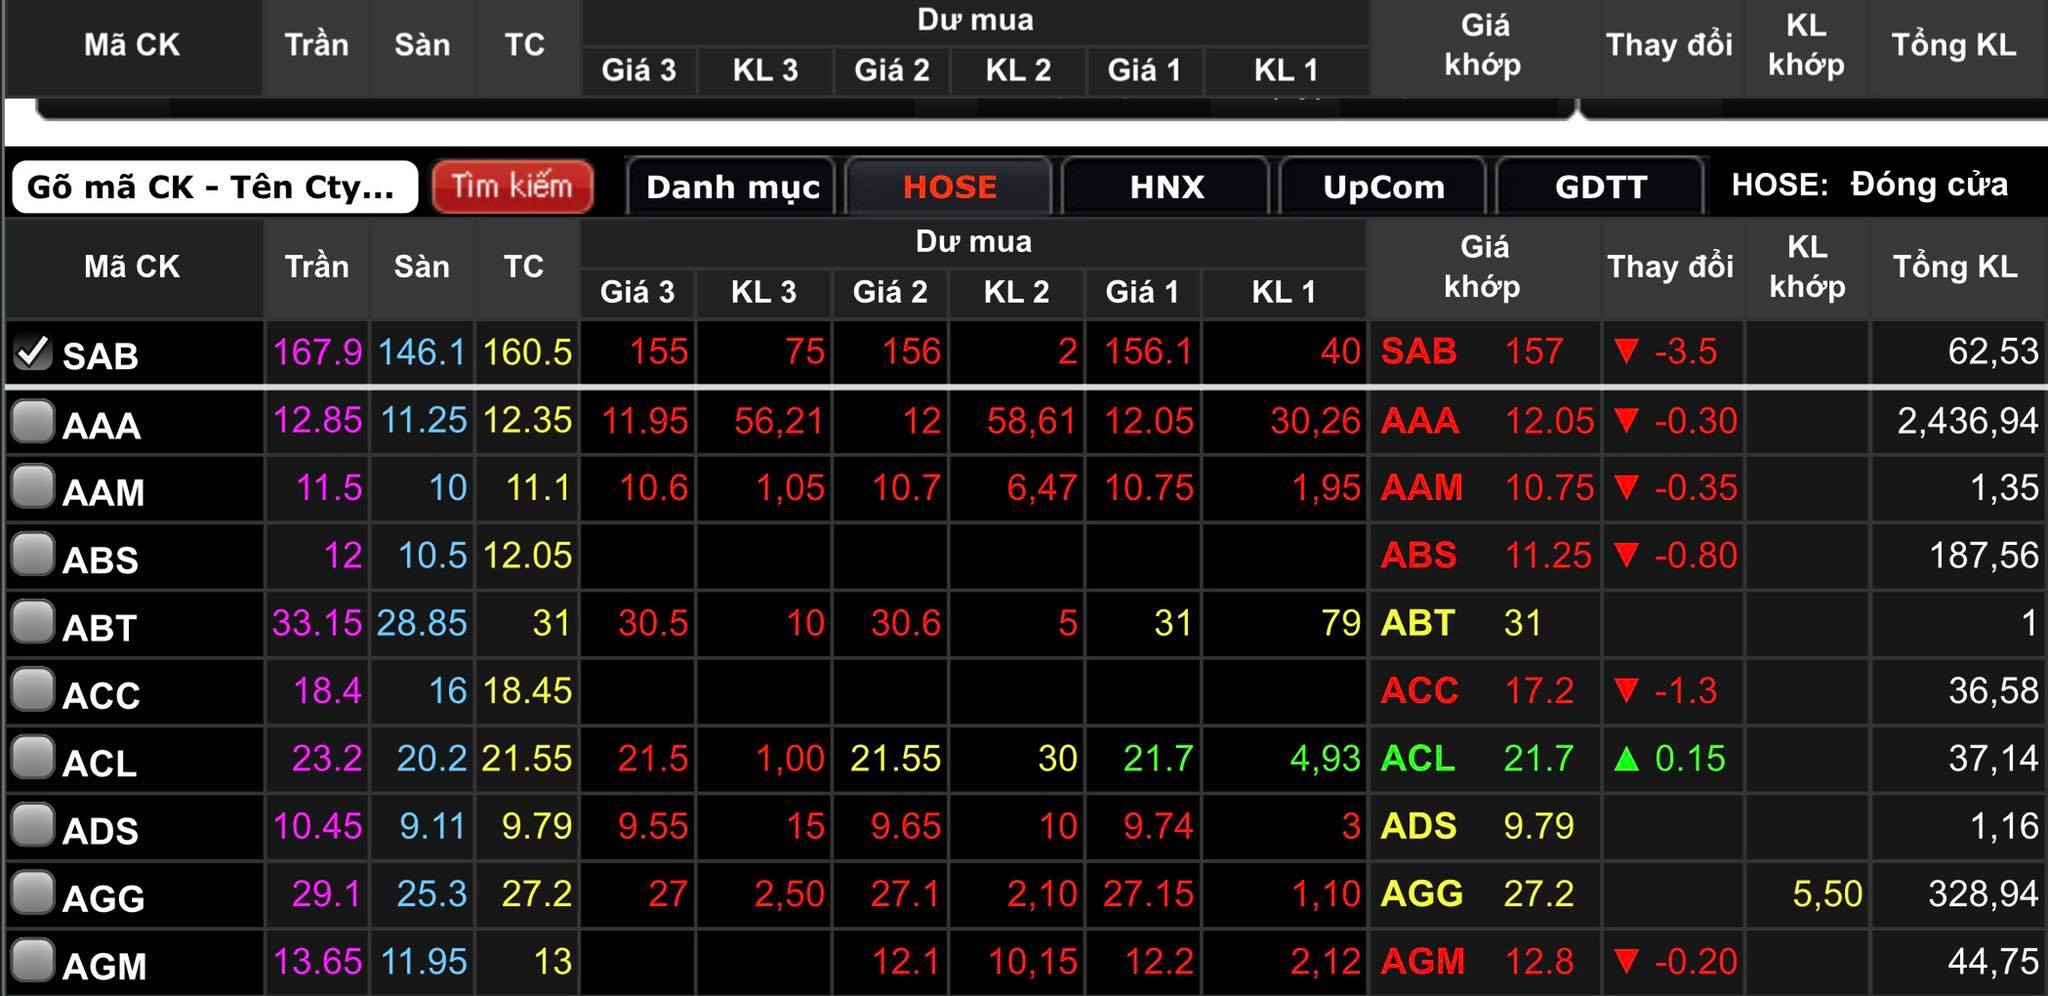2048x996 pixels.
Task: Click the red down triangle for AGM
Action: pyautogui.click(x=1627, y=962)
